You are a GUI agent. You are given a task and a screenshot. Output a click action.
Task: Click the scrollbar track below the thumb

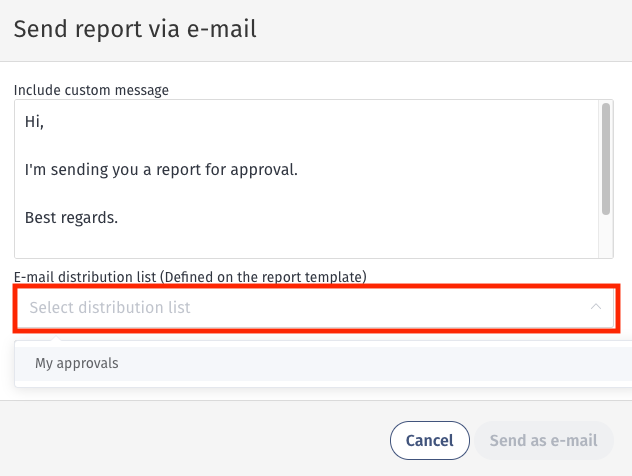pyautogui.click(x=606, y=237)
